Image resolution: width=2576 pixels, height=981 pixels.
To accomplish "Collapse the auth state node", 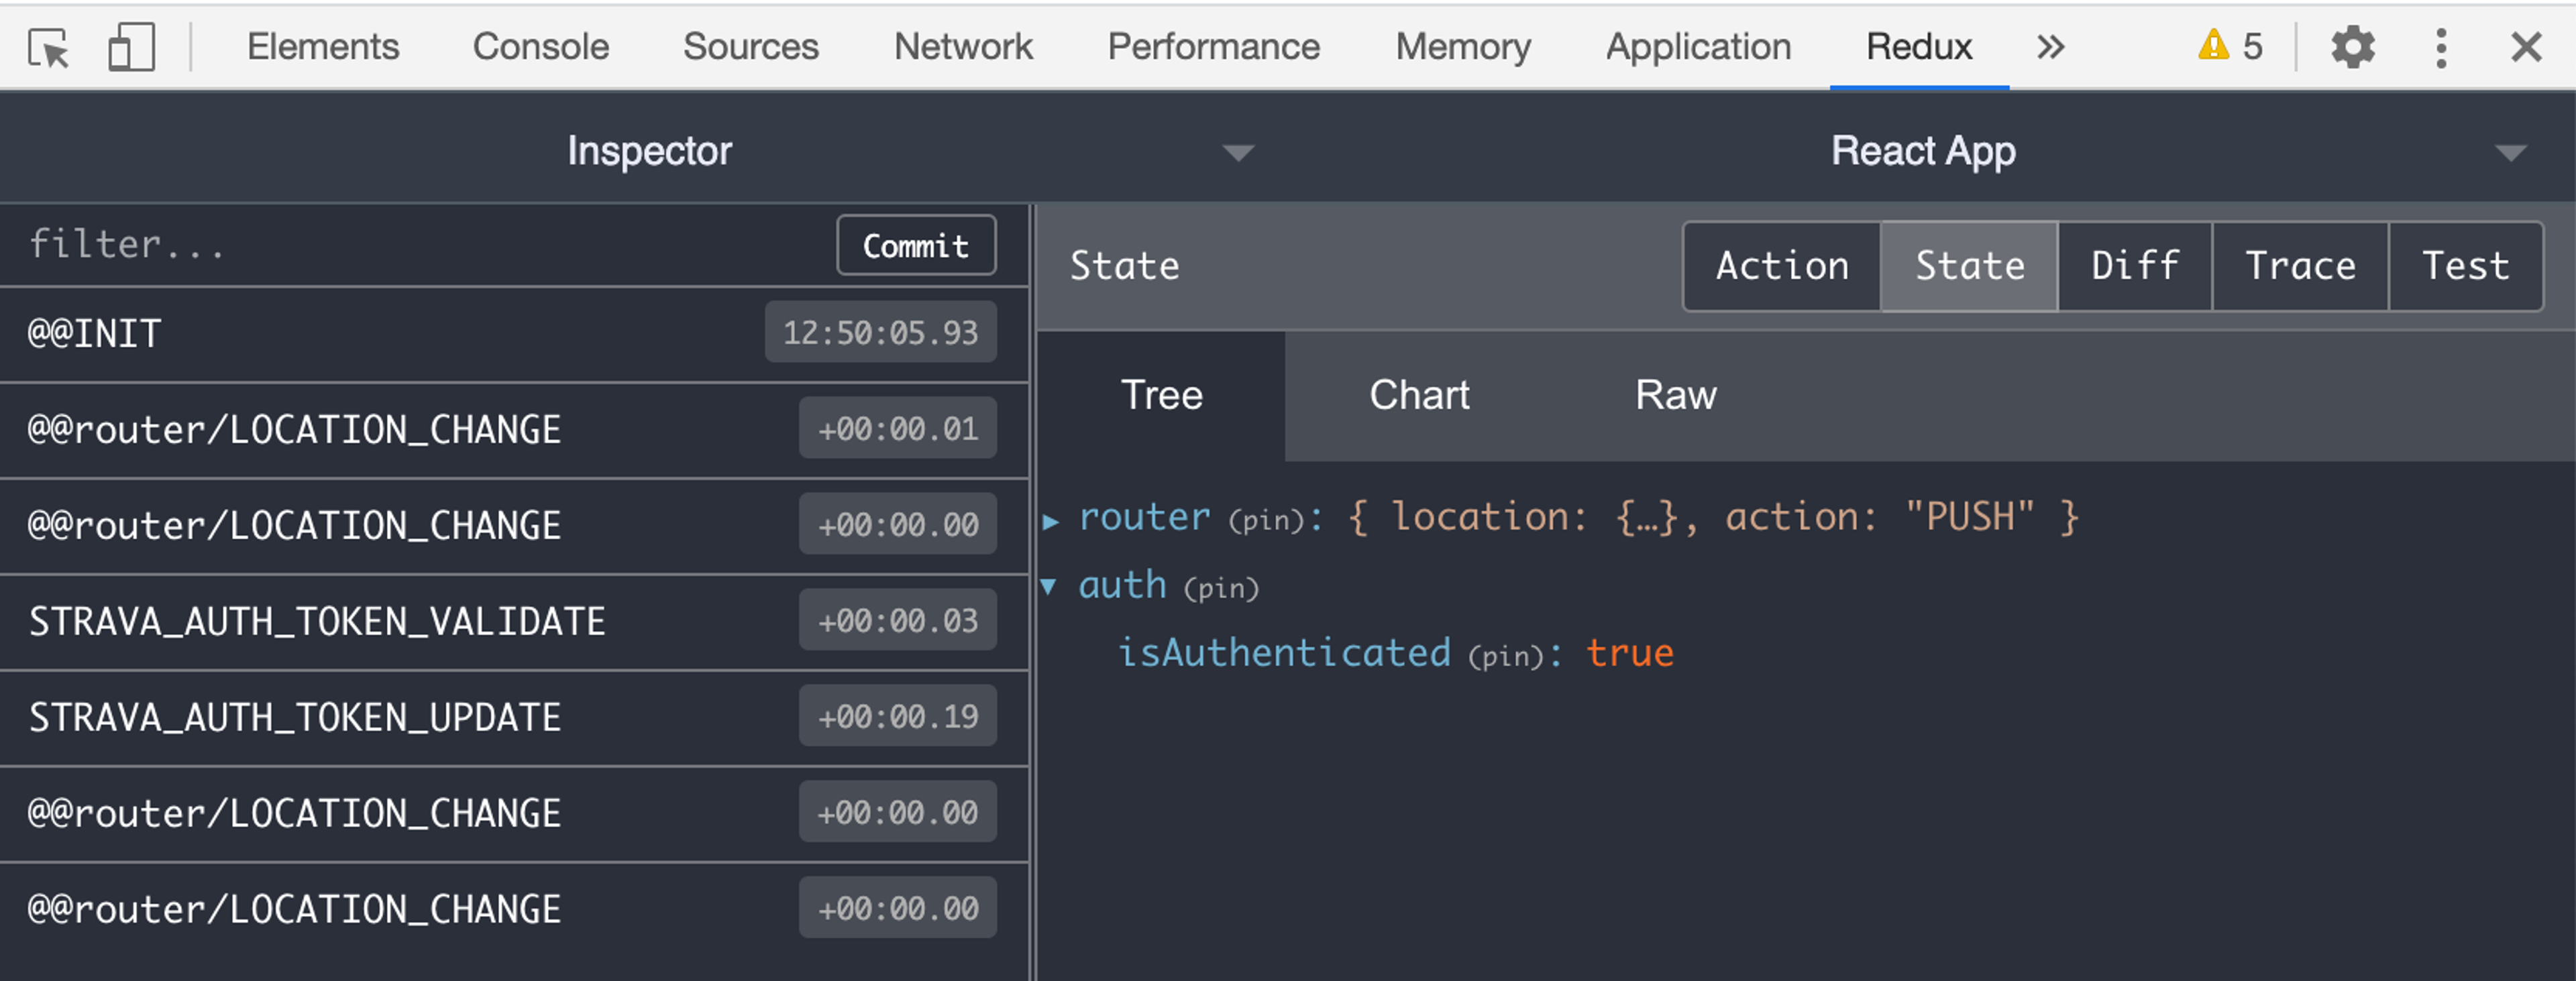I will [1048, 587].
